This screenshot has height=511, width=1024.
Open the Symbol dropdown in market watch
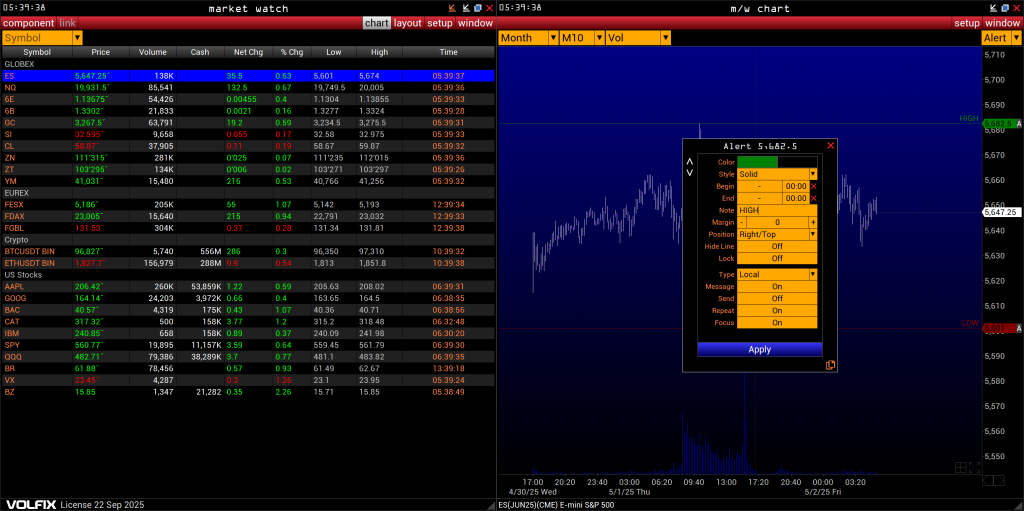[42, 38]
